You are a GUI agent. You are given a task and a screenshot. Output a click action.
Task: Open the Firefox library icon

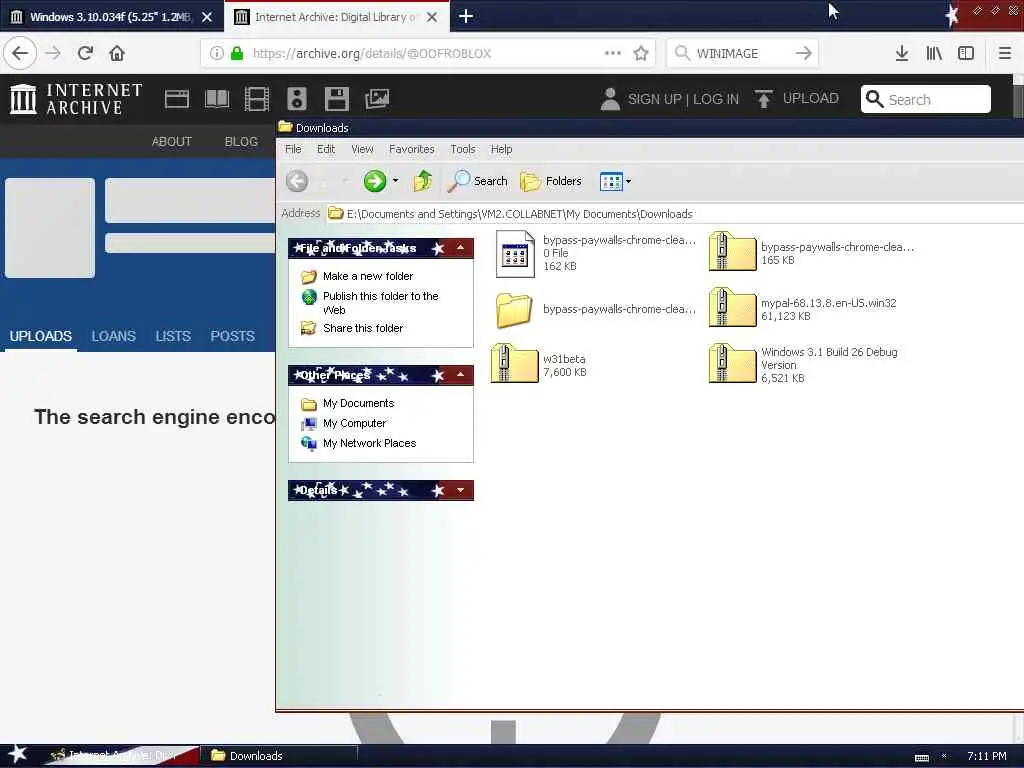[934, 53]
